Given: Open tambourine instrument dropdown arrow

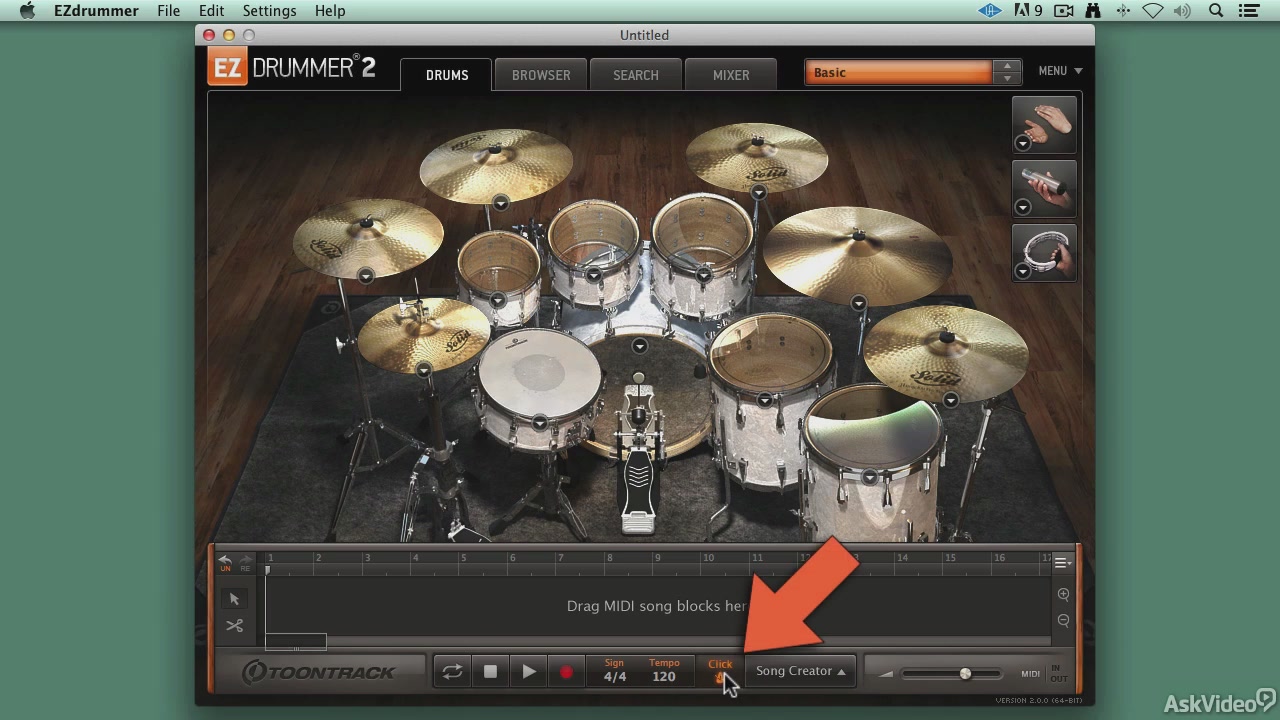Looking at the screenshot, I should (1023, 271).
